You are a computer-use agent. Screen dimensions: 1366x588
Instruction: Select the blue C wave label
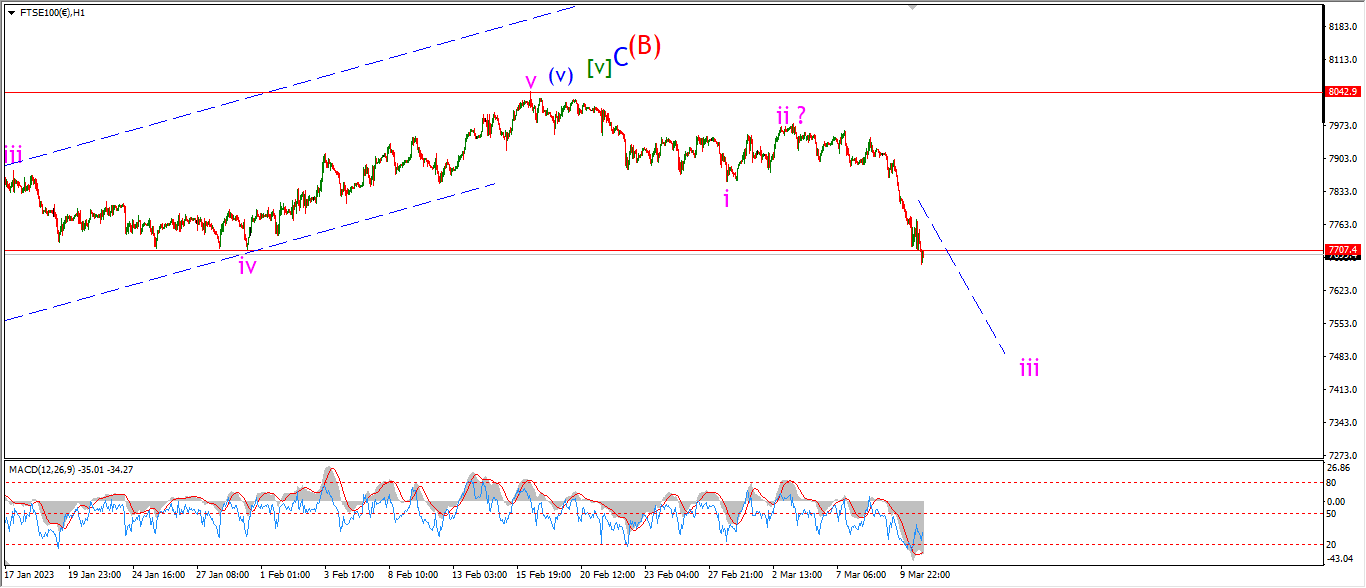(x=621, y=58)
